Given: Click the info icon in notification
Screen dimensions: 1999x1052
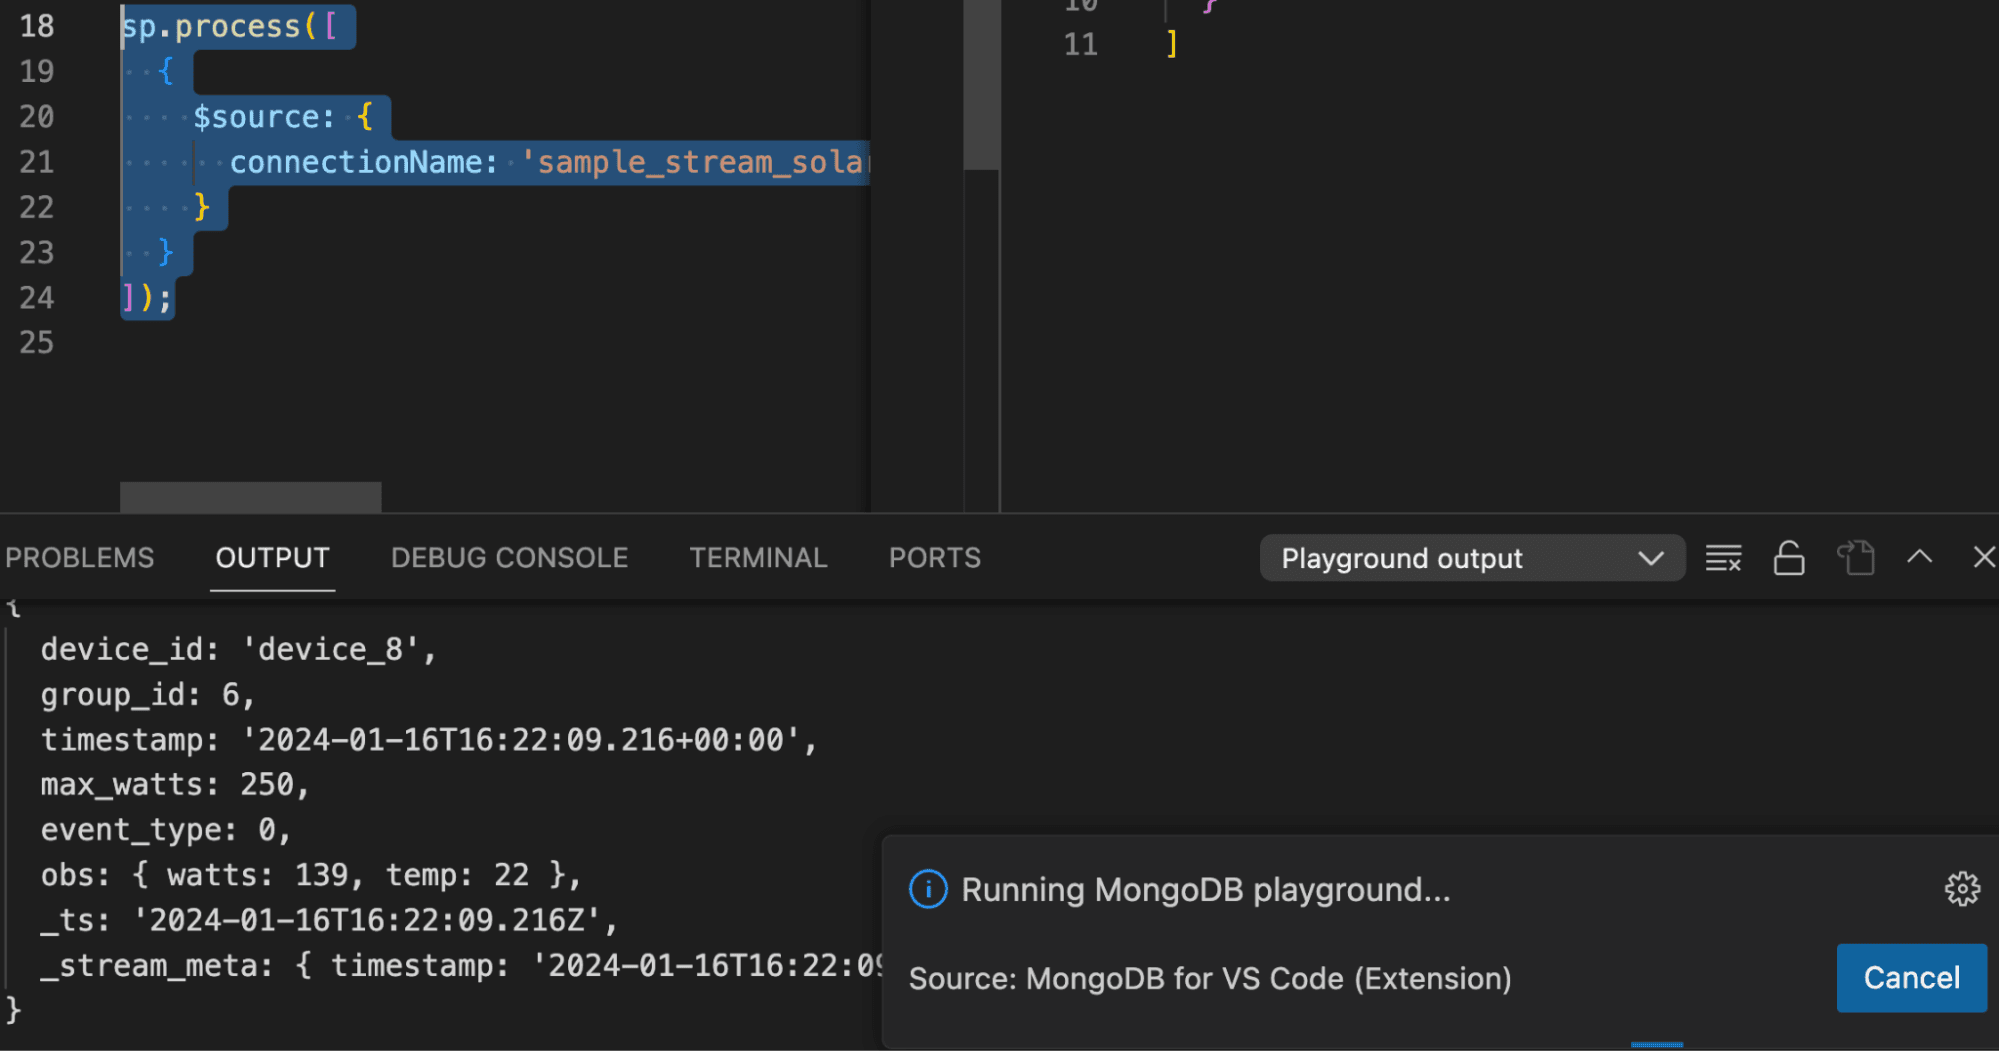Looking at the screenshot, I should pos(928,889).
